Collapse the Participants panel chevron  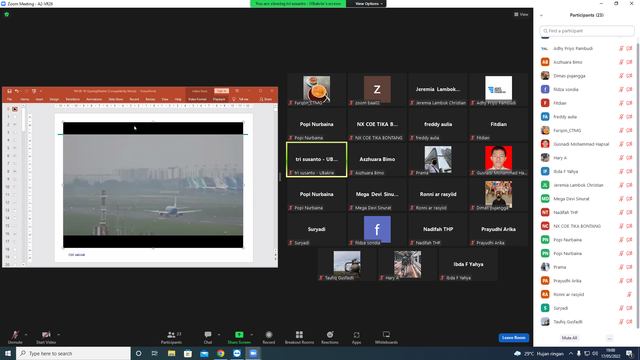(541, 15)
